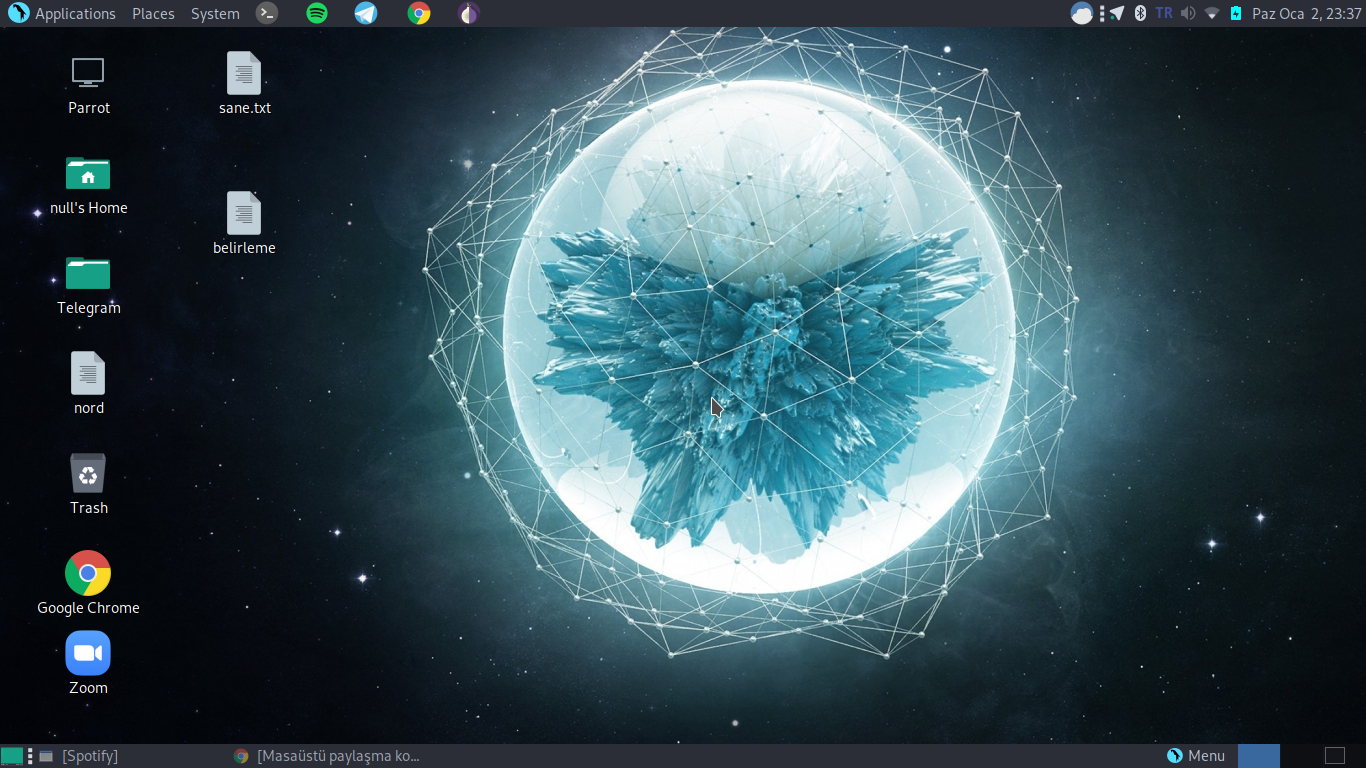Image resolution: width=1366 pixels, height=768 pixels.
Task: Click the show desktop button in bottom panel
Action: pyautogui.click(x=12, y=756)
